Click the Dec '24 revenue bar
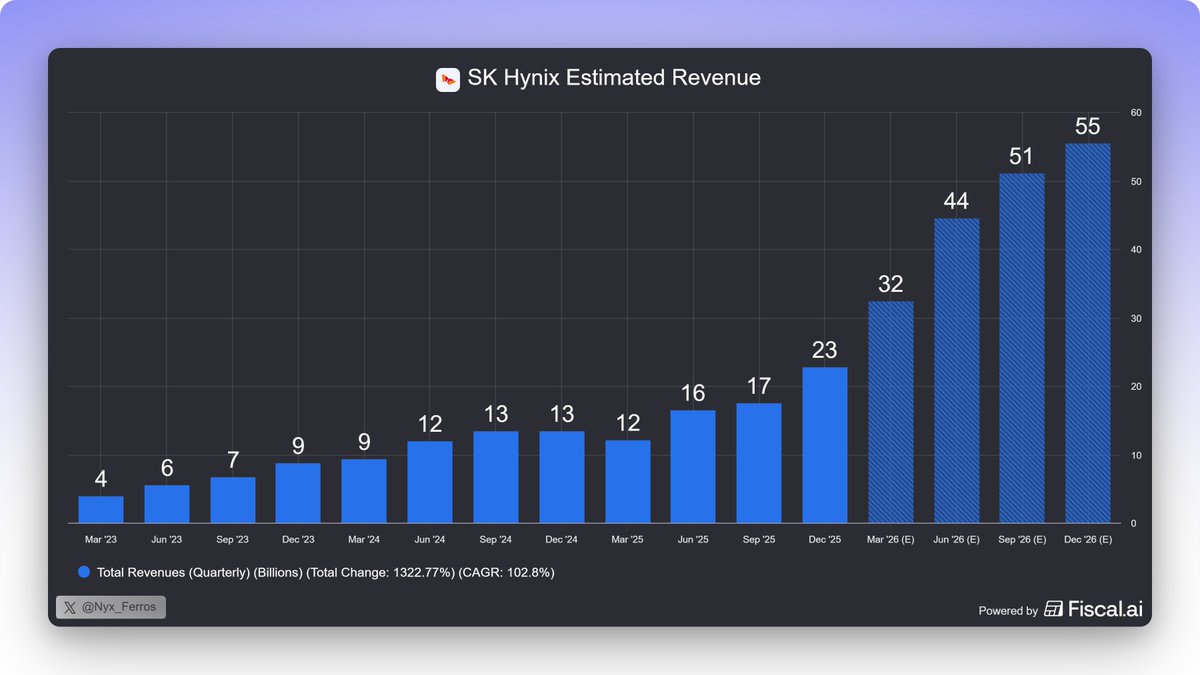 tap(561, 475)
